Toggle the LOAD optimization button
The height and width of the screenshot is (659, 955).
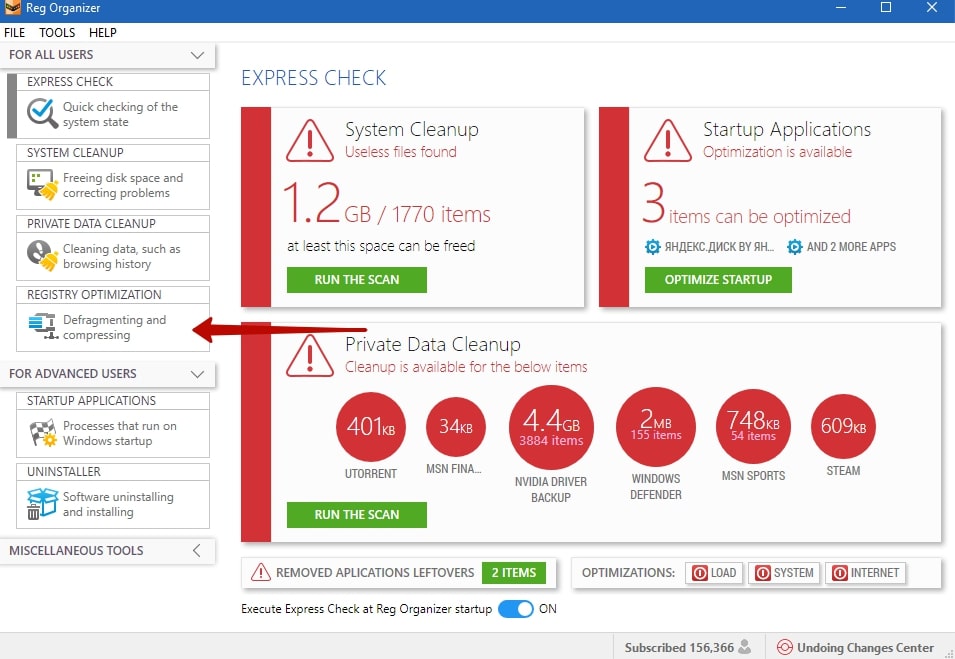coord(714,573)
